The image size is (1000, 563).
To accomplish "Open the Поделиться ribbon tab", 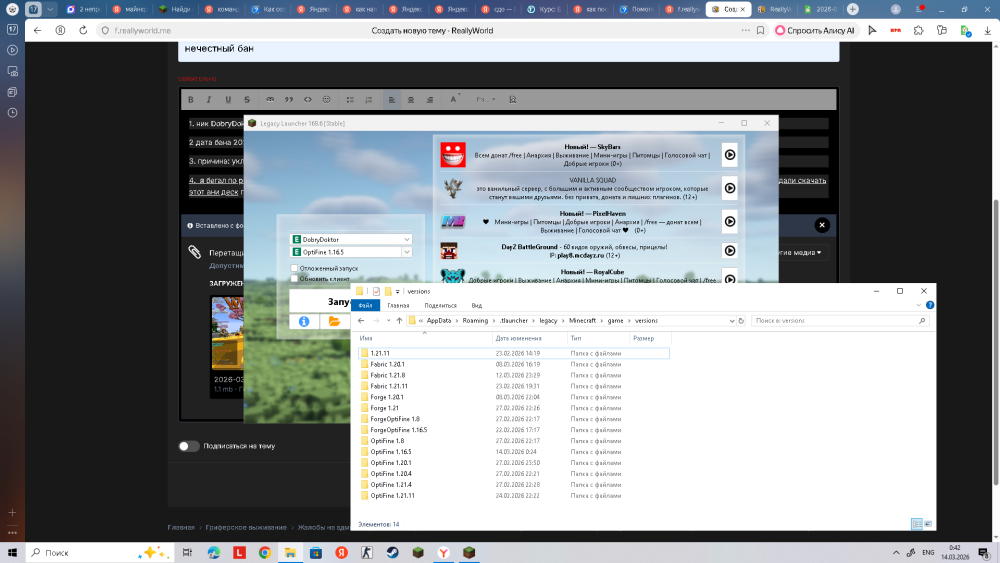I will [x=440, y=305].
